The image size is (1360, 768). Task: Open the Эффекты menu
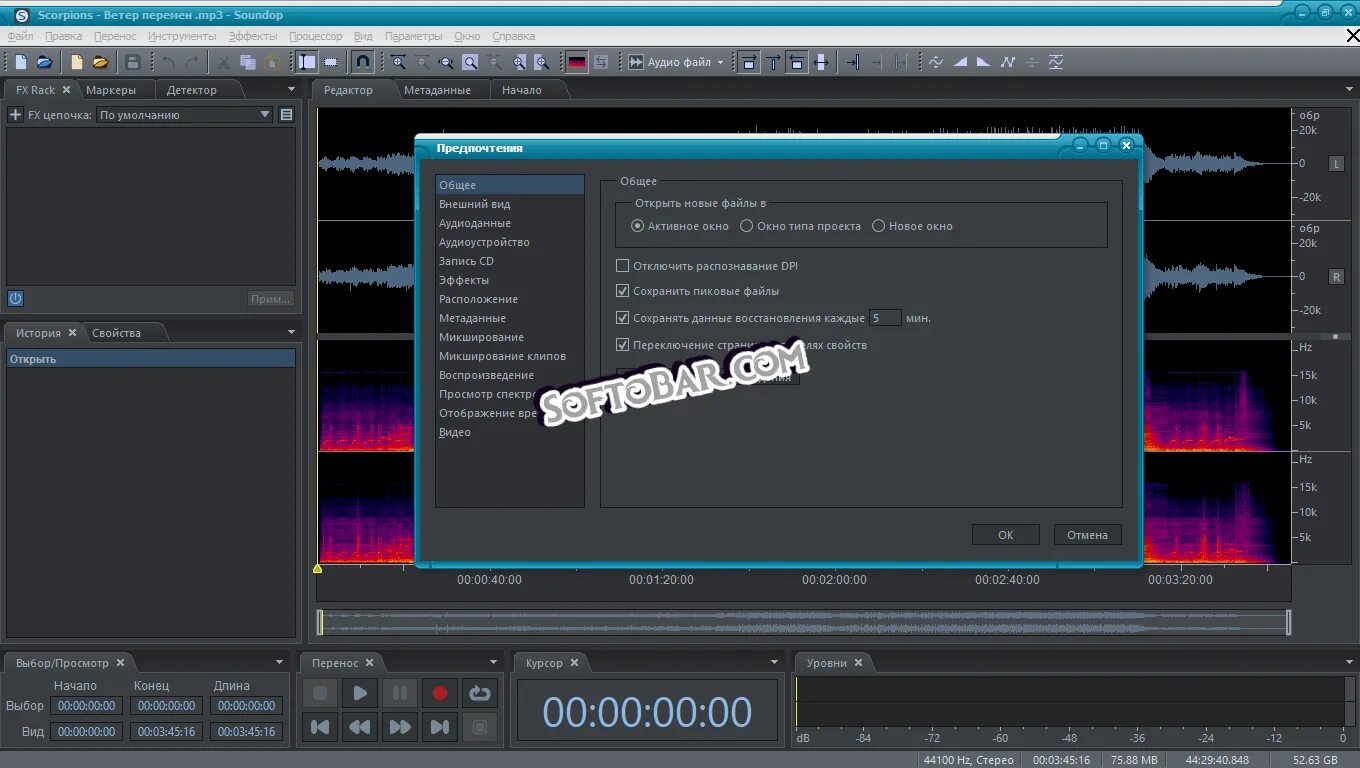pyautogui.click(x=253, y=36)
